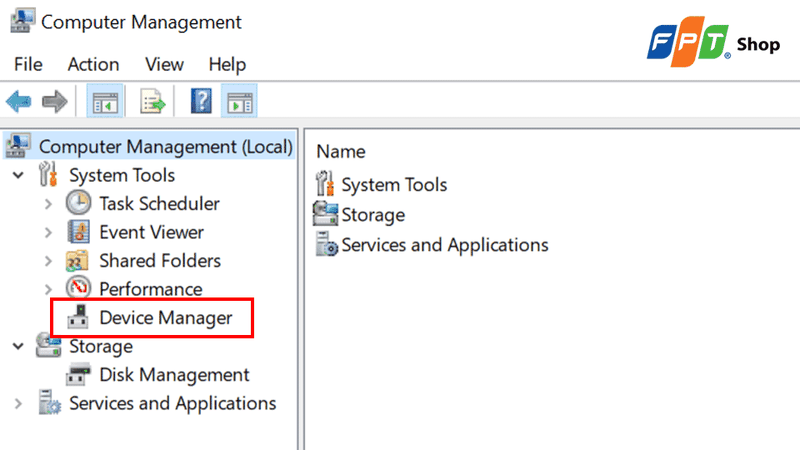Click the Performance gauge icon
Image resolution: width=800 pixels, height=450 pixels.
pos(78,288)
